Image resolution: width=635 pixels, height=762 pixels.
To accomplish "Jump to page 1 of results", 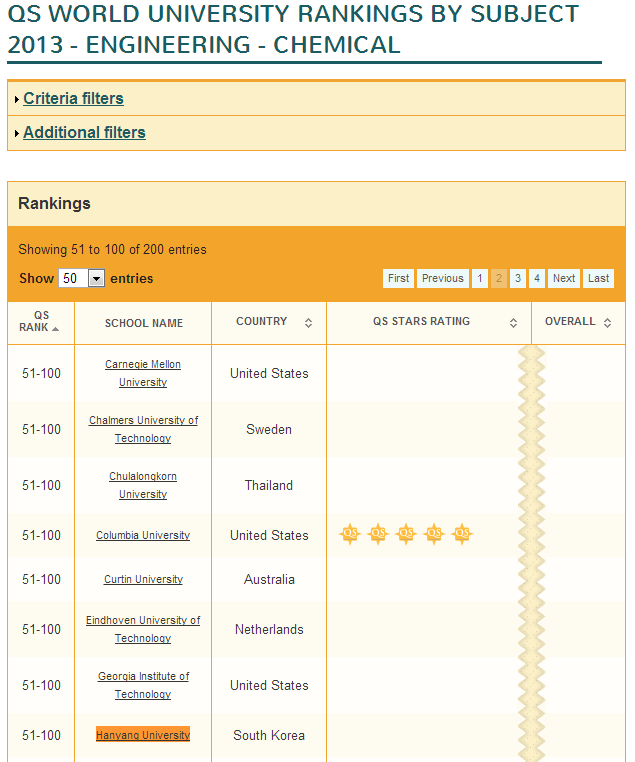I will 480,279.
